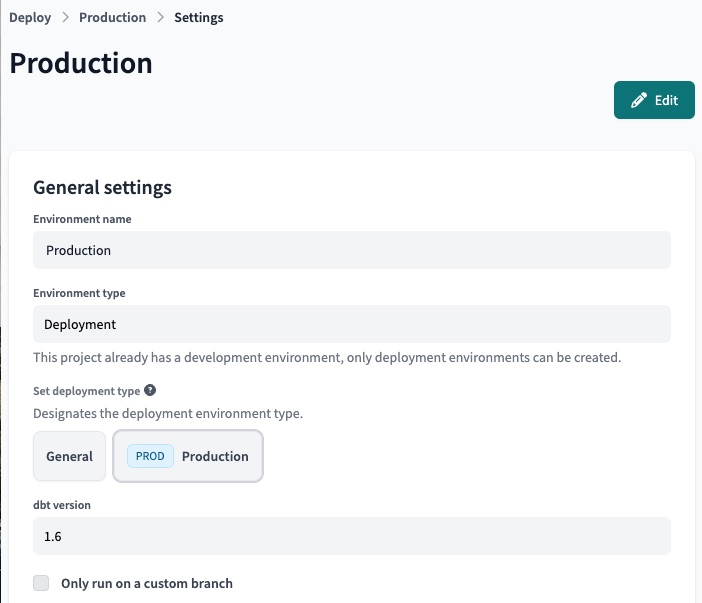Click the help icon beside Set deployment type

tap(150, 391)
